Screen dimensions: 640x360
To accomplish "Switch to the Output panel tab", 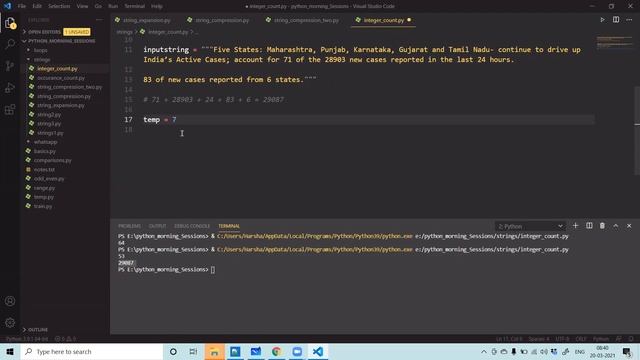I will 157,226.
